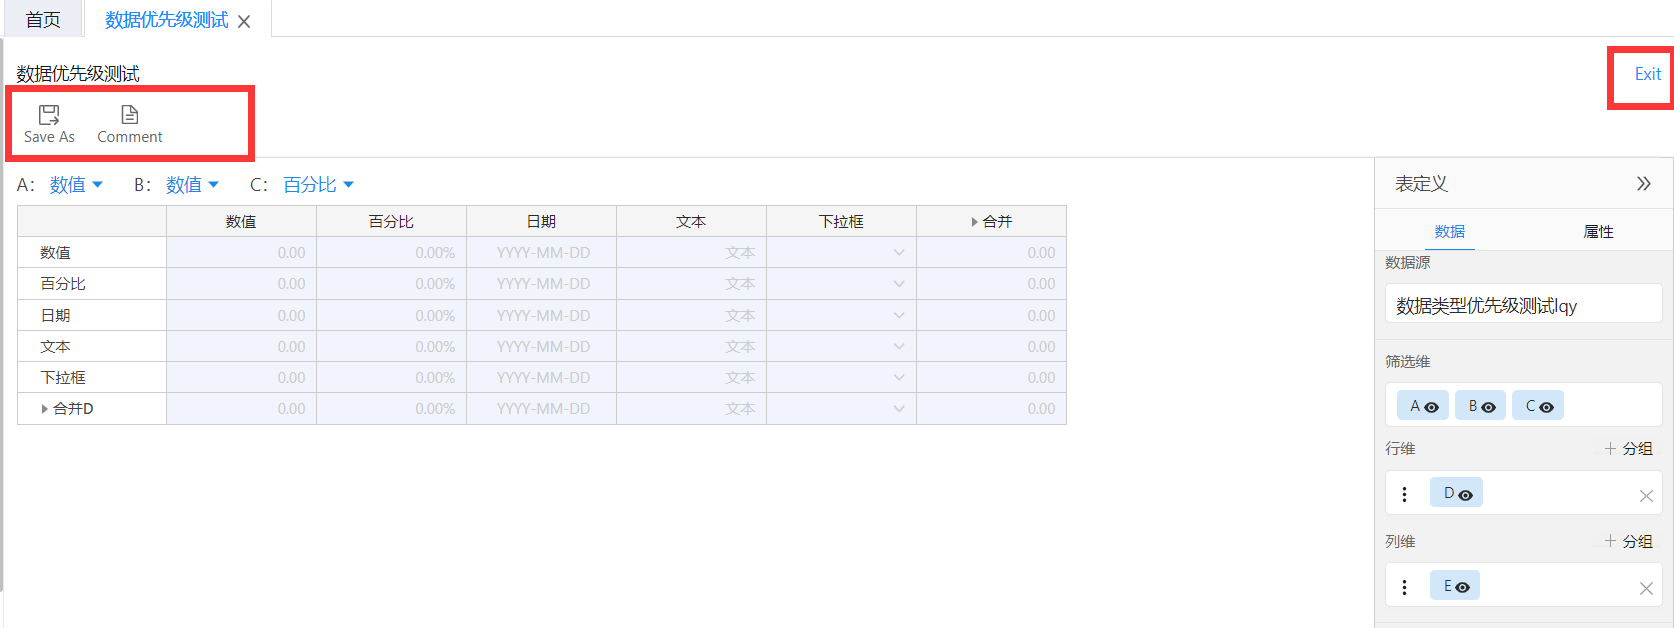Switch to the 属性 tab
Viewport: 1674px width, 628px height.
tap(1598, 232)
